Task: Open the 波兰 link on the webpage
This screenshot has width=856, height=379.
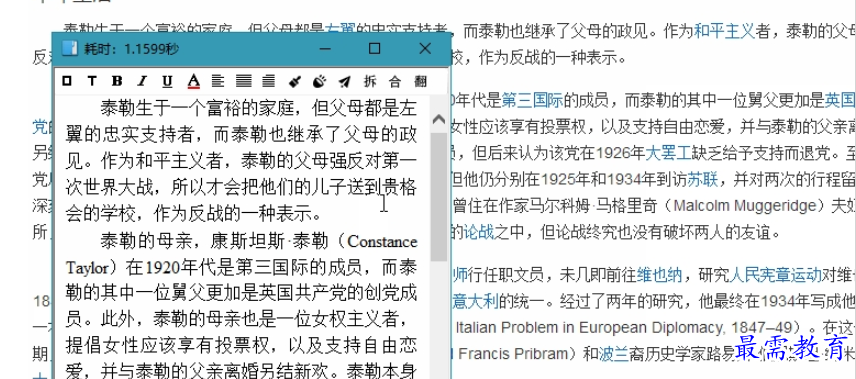Action: [614, 354]
